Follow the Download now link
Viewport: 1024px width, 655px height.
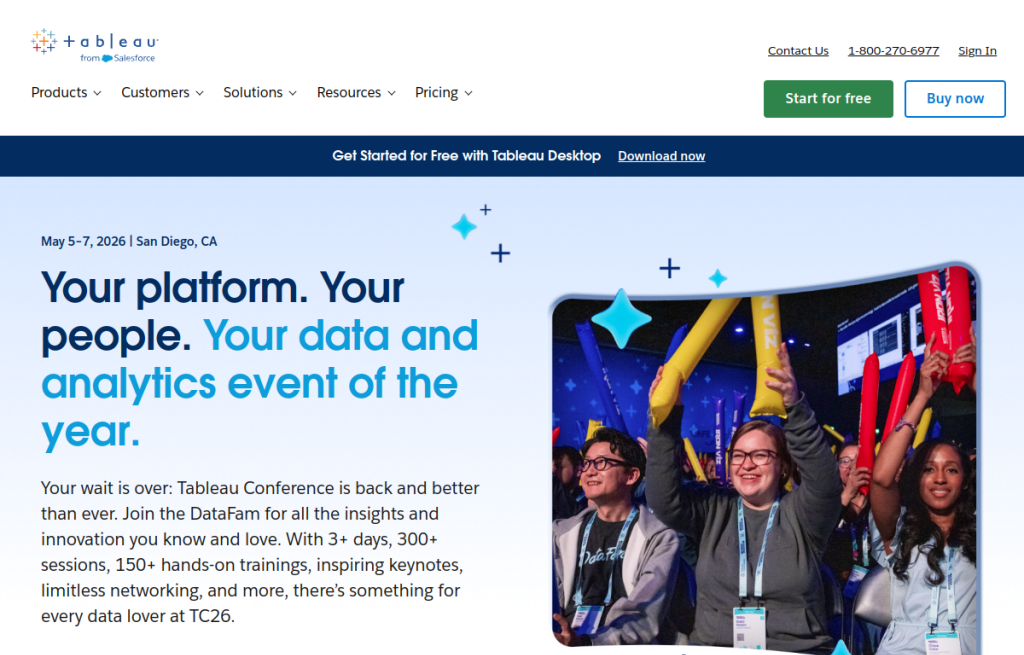[661, 156]
